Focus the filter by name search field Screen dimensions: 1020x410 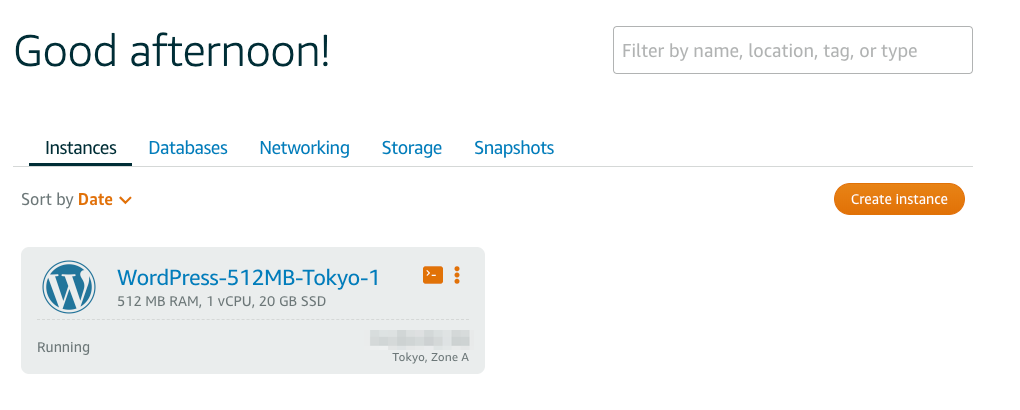(x=792, y=51)
